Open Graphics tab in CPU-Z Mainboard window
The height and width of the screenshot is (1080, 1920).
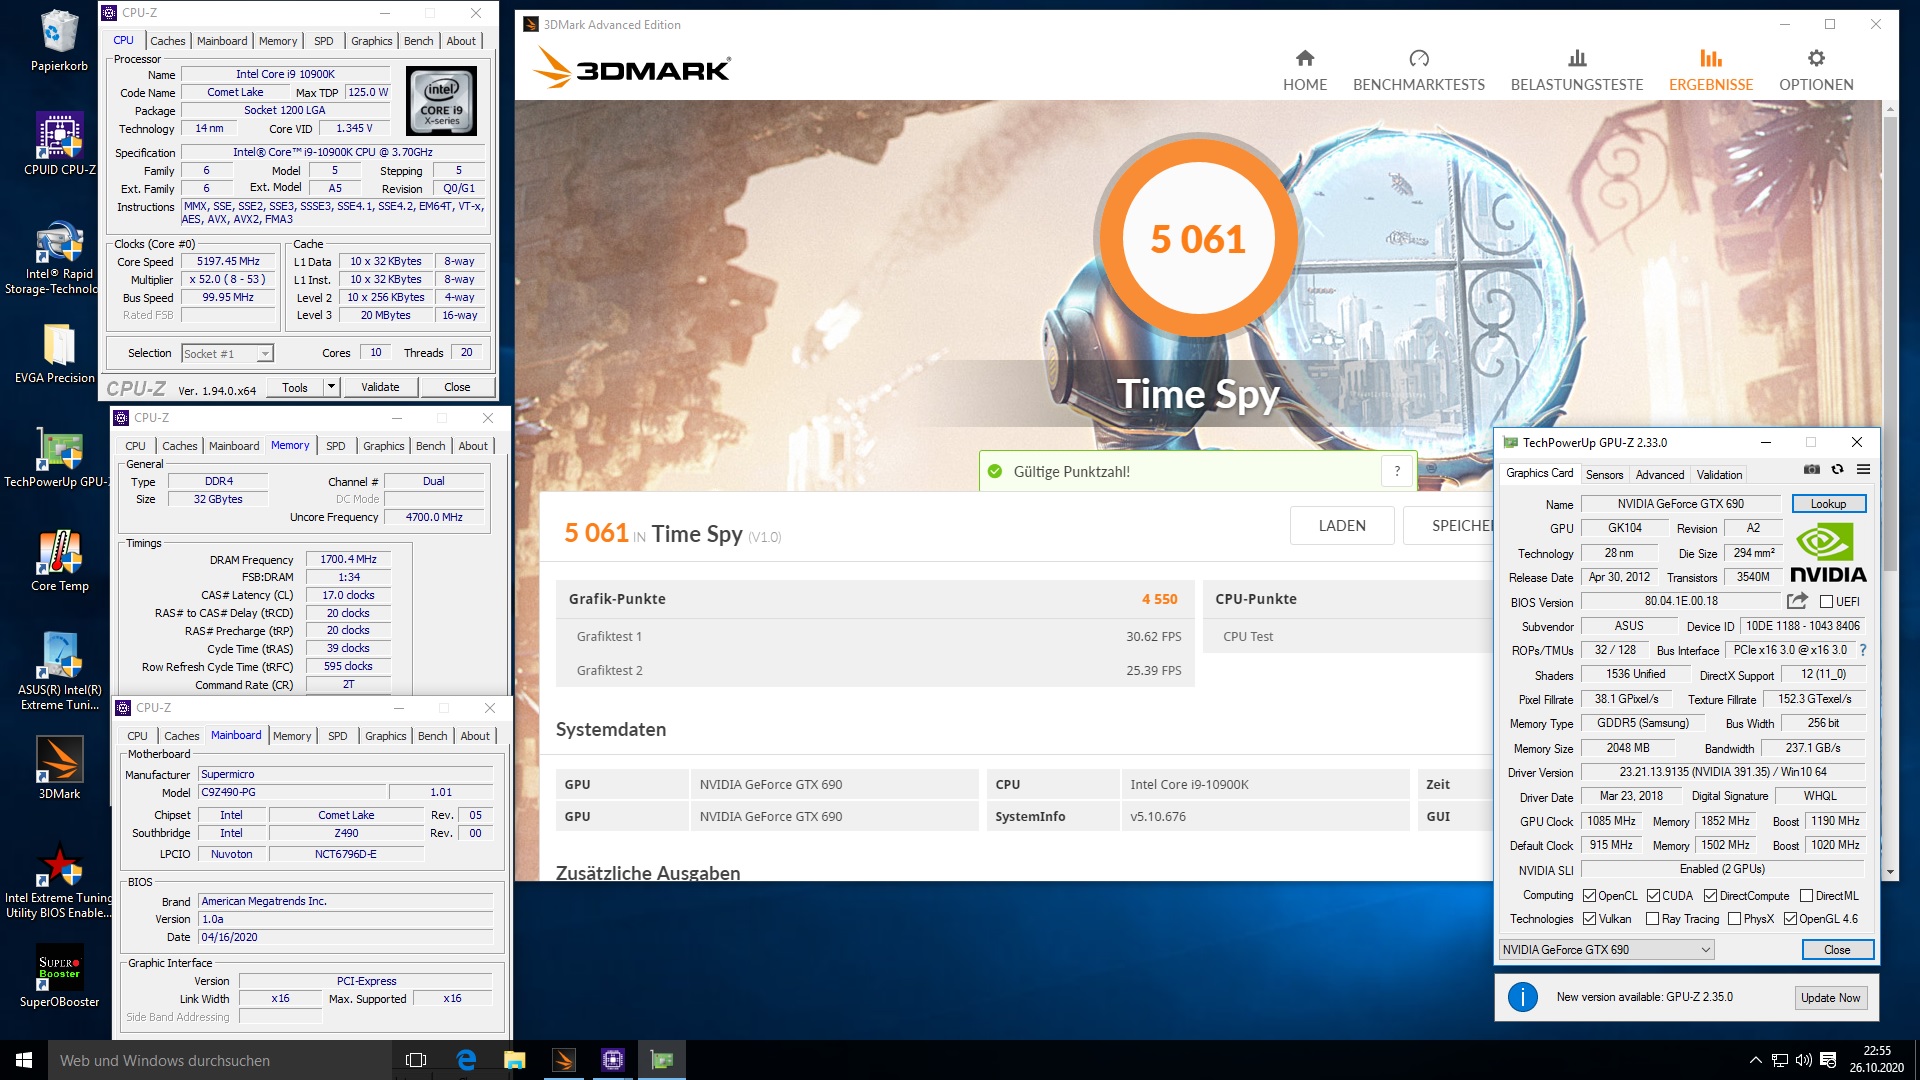(x=385, y=736)
